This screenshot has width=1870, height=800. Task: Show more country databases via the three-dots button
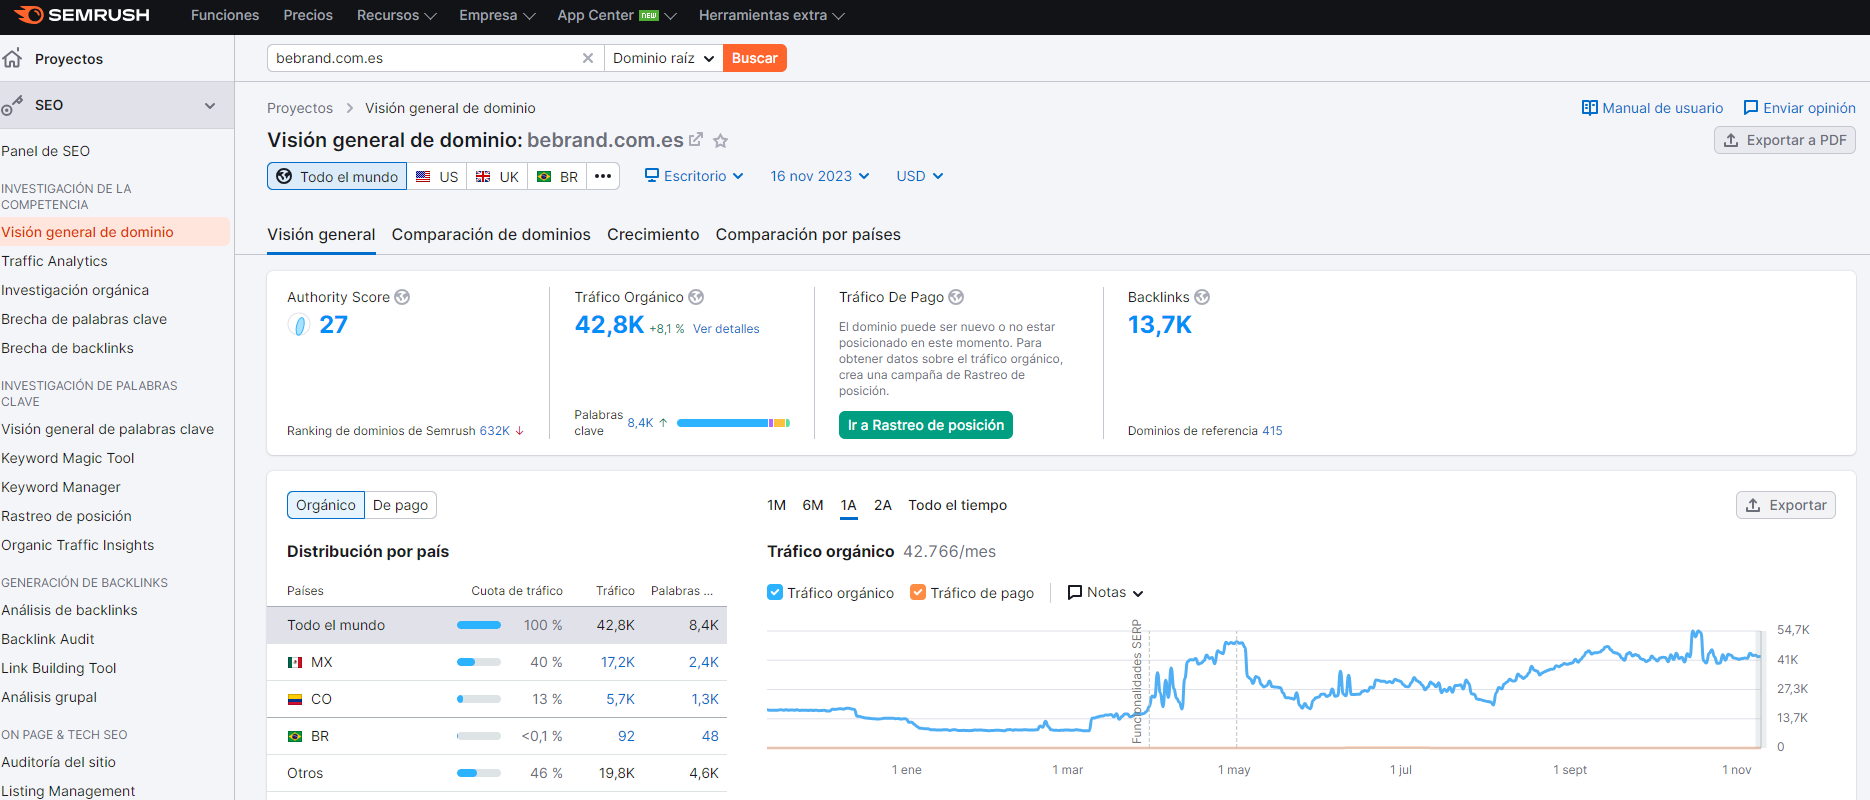[603, 176]
